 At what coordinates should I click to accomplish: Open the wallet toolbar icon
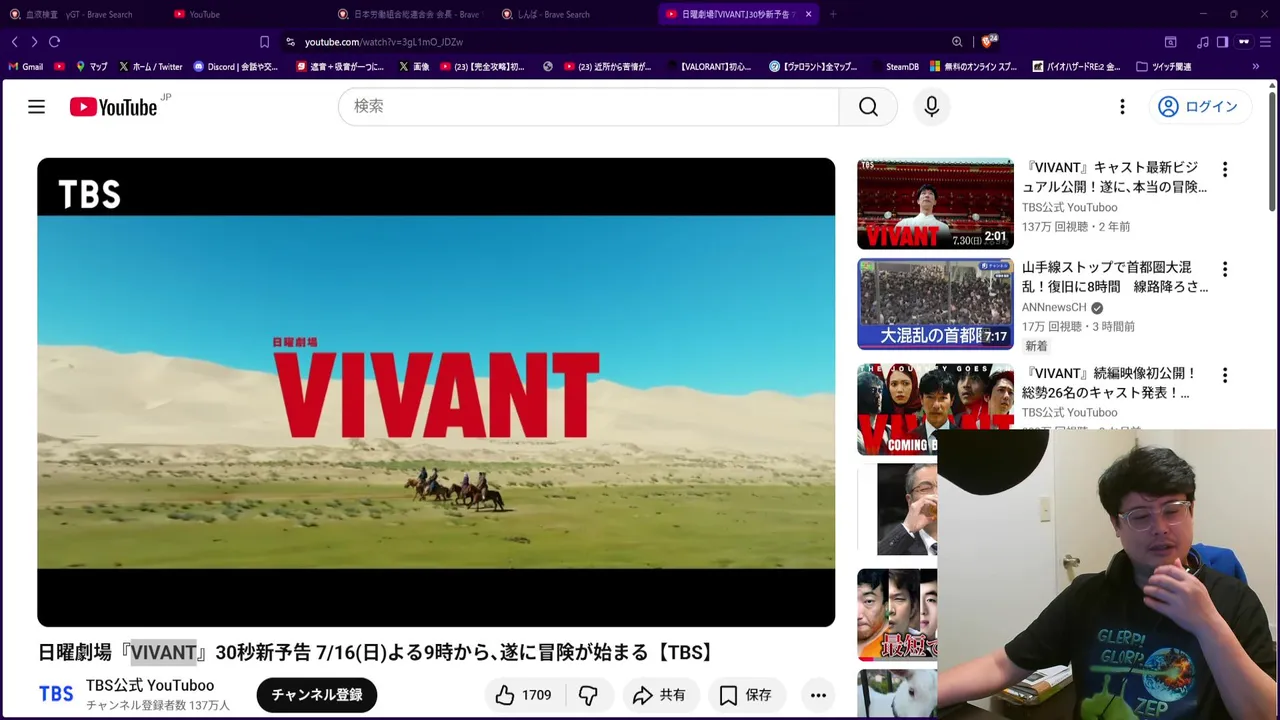tap(1170, 42)
